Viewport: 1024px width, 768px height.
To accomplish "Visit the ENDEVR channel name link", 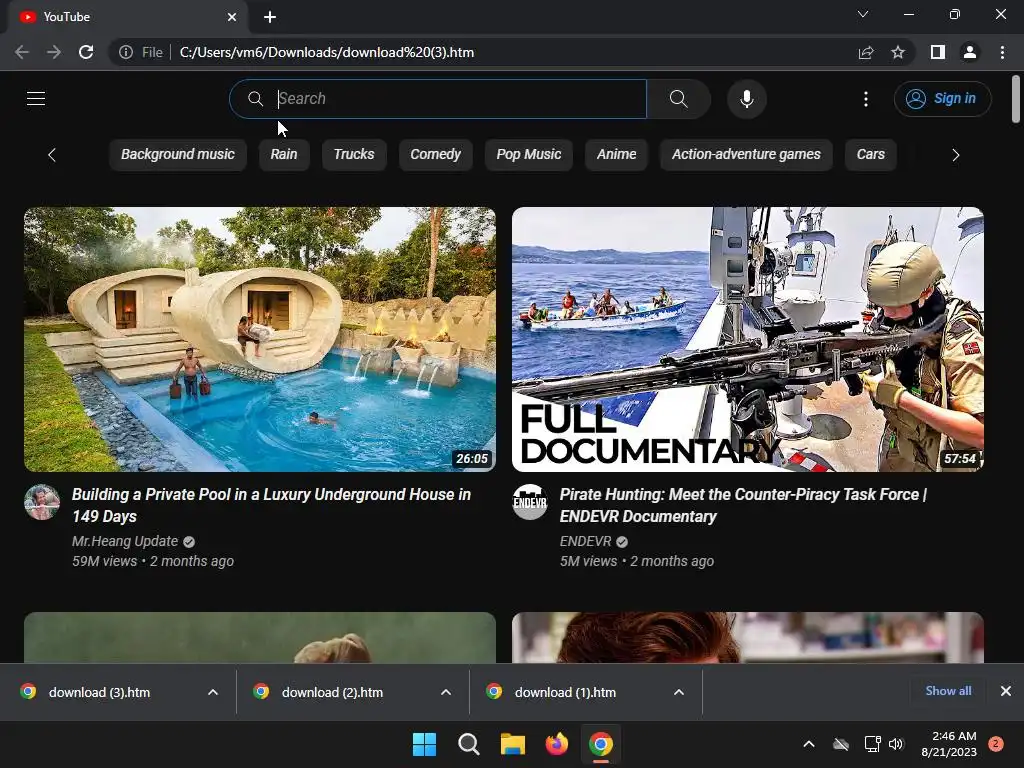I will click(585, 541).
